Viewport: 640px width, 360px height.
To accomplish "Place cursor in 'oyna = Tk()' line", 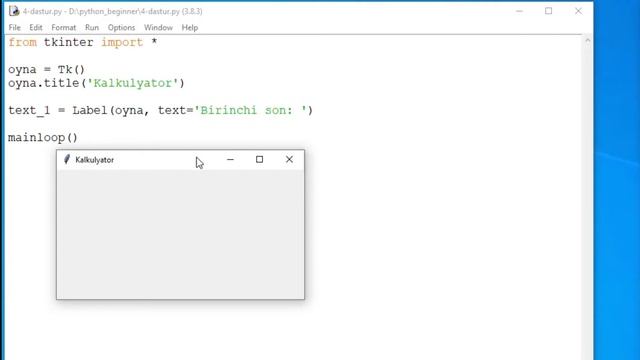I will [47, 69].
